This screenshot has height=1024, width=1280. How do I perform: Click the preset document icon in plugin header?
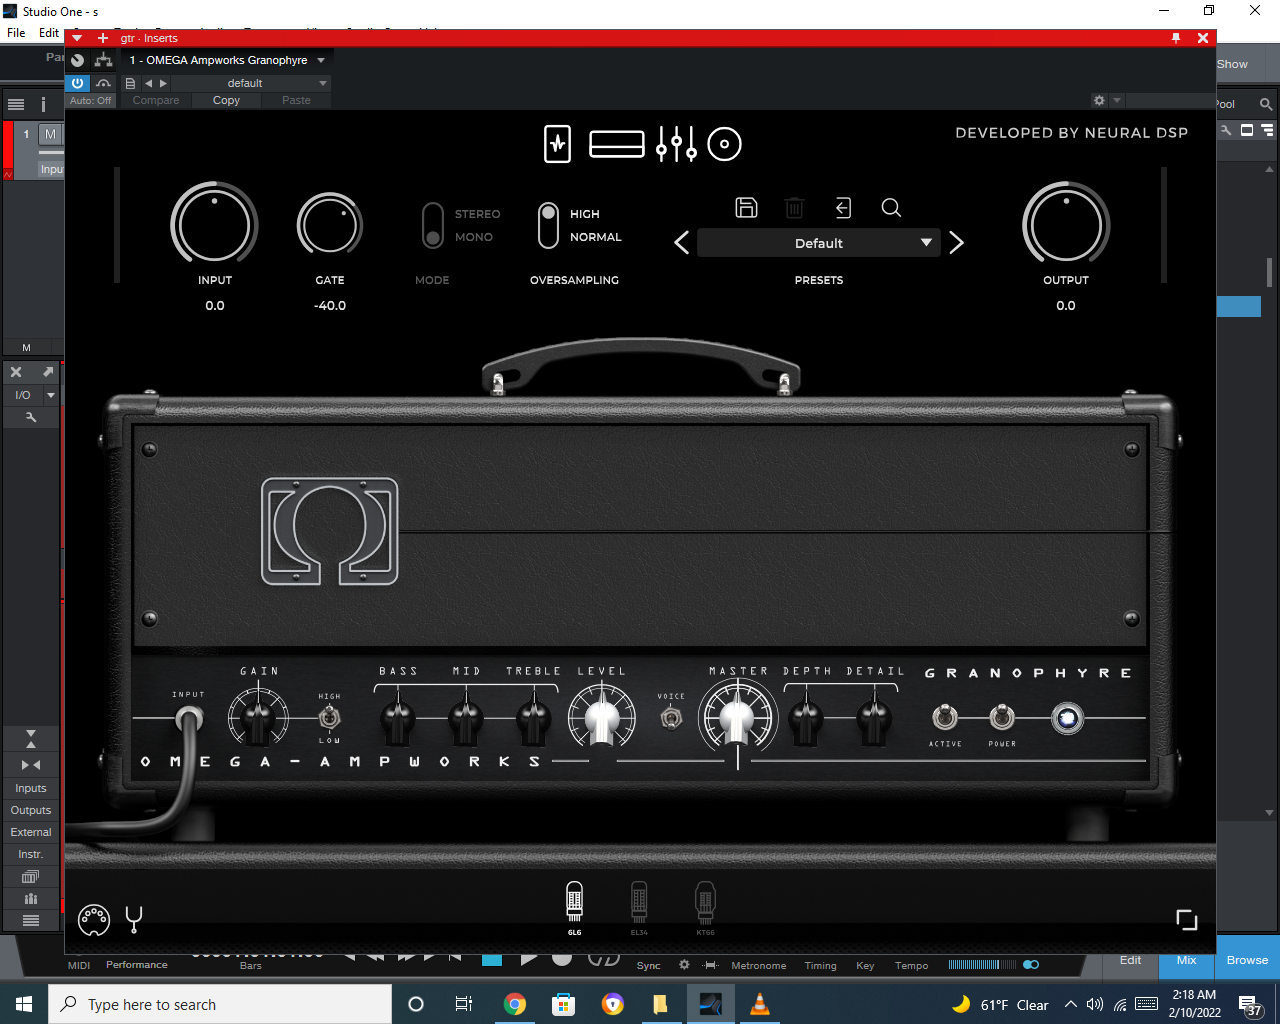[130, 83]
